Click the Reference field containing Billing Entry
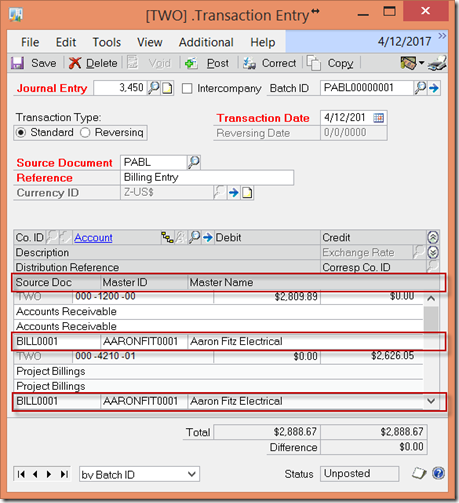459x503 pixels. click(x=207, y=177)
